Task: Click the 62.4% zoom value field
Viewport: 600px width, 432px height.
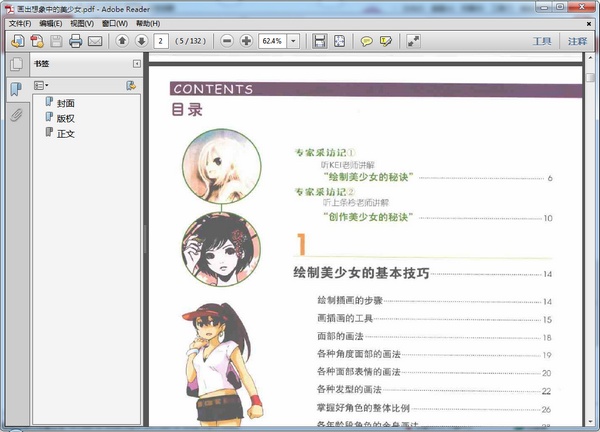Action: tap(272, 41)
